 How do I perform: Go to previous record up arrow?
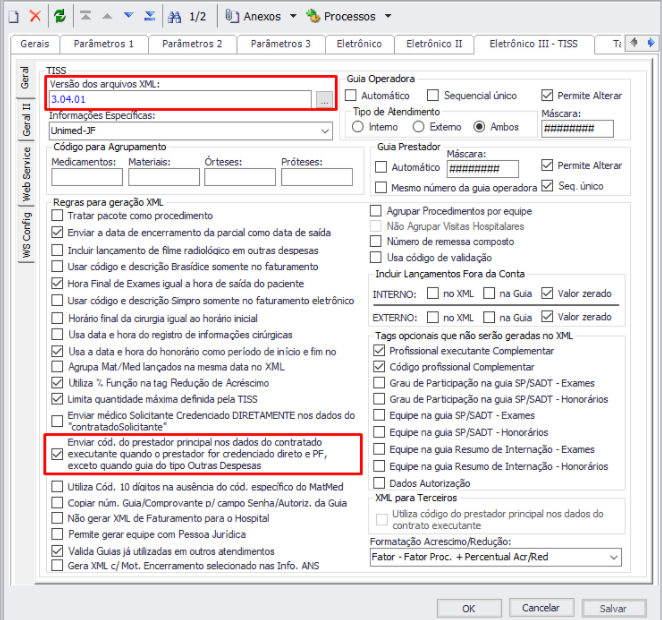(x=107, y=16)
